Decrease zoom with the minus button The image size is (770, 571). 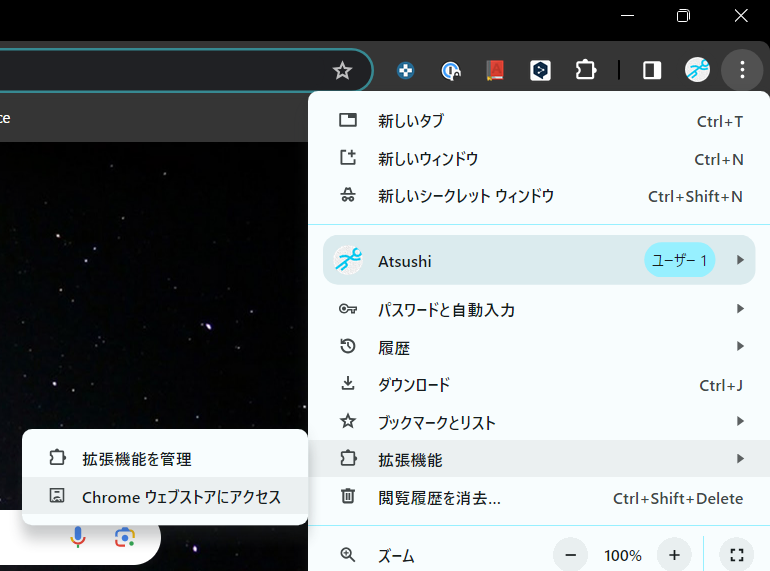click(571, 555)
